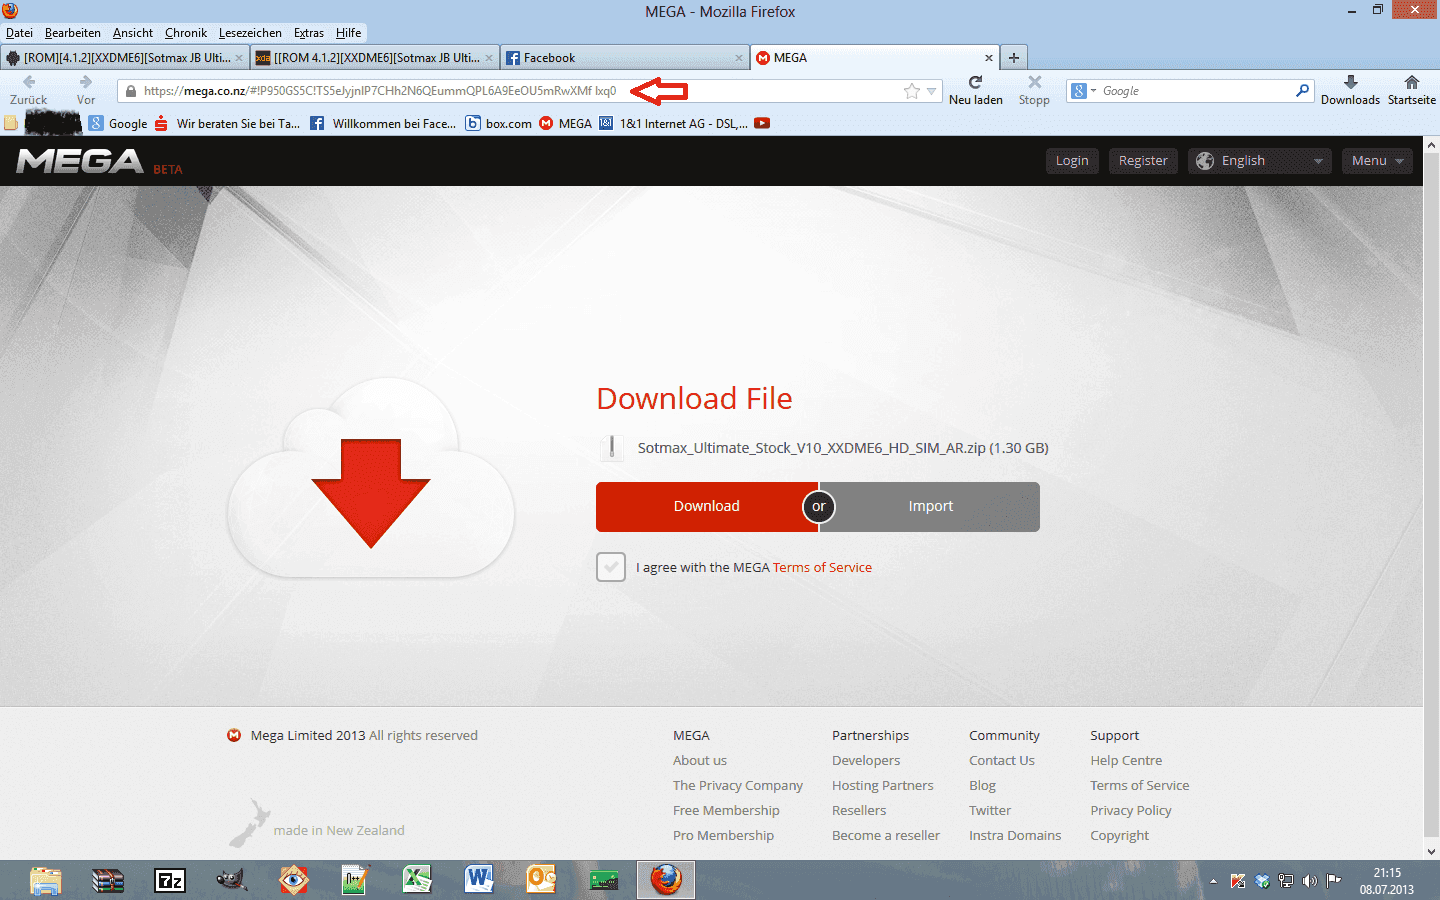Open the Developers footer link
The image size is (1440, 900).
[x=866, y=760]
